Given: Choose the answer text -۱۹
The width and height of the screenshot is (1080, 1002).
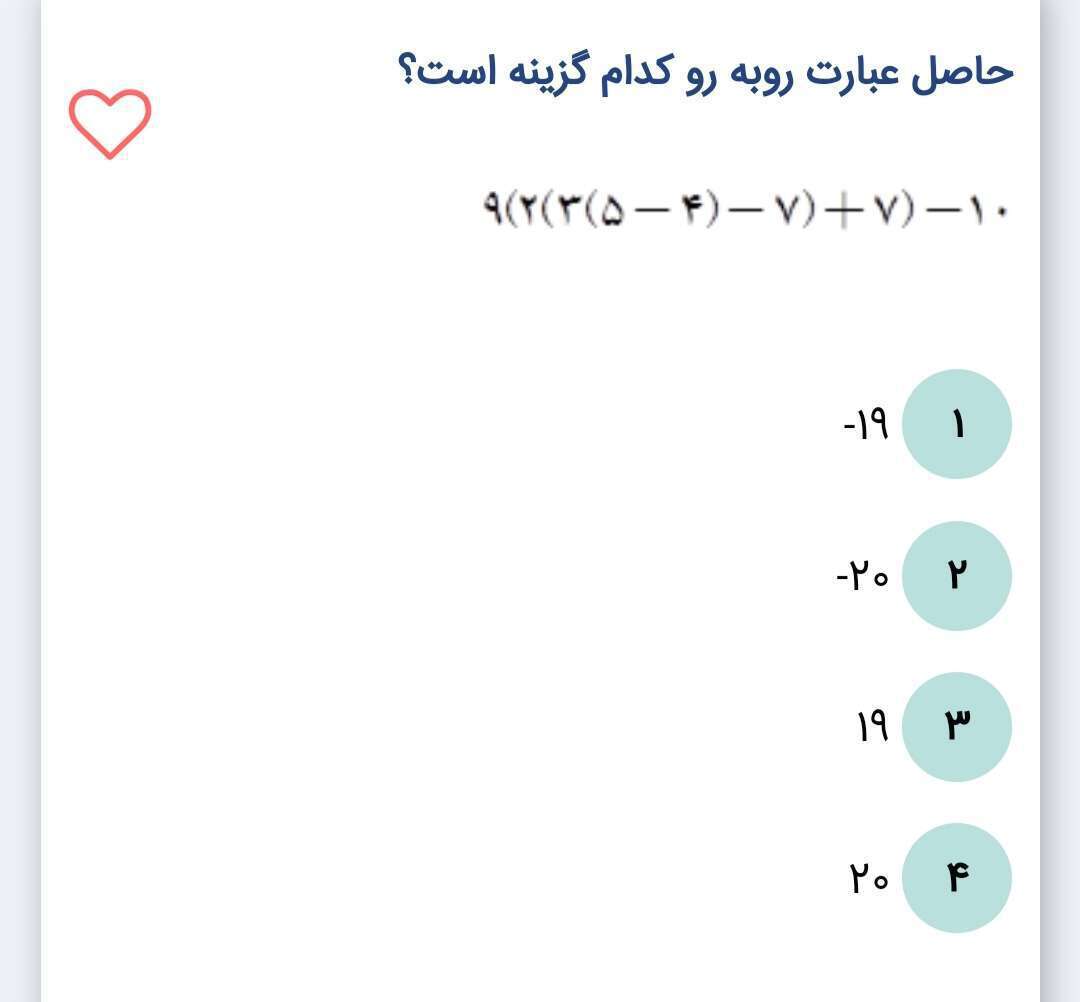Looking at the screenshot, I should click(866, 424).
